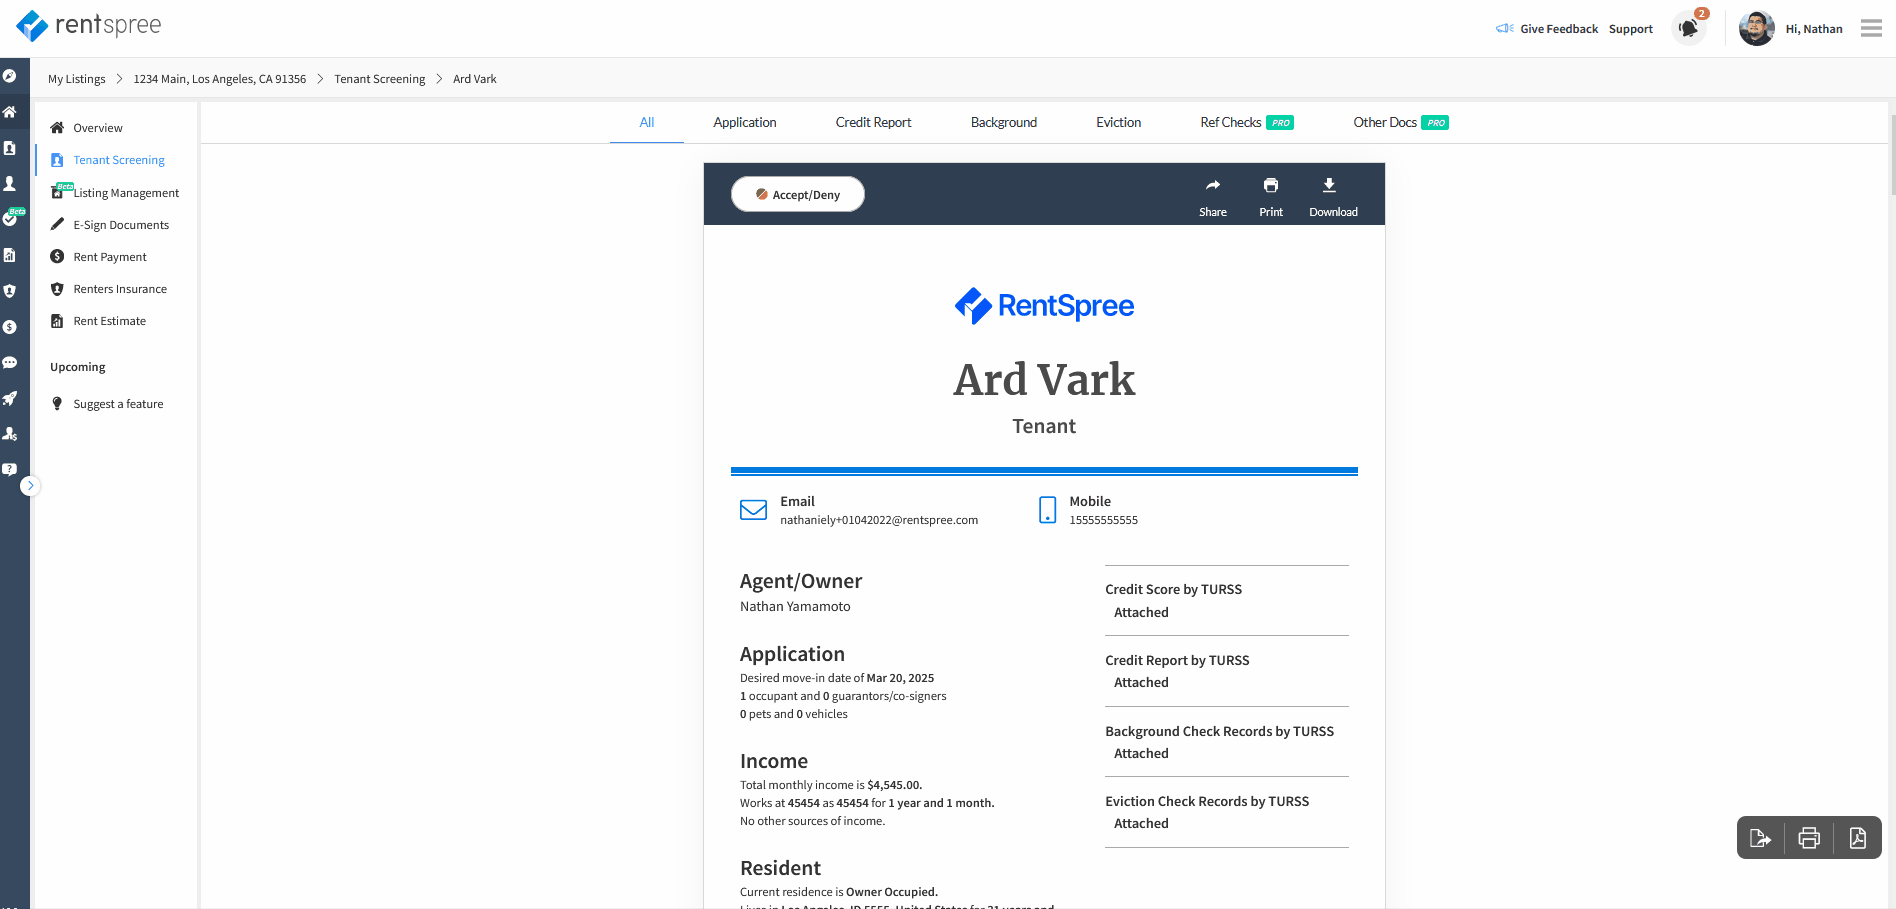The width and height of the screenshot is (1896, 909).
Task: Open the Suggest a feature link
Action: tap(117, 403)
